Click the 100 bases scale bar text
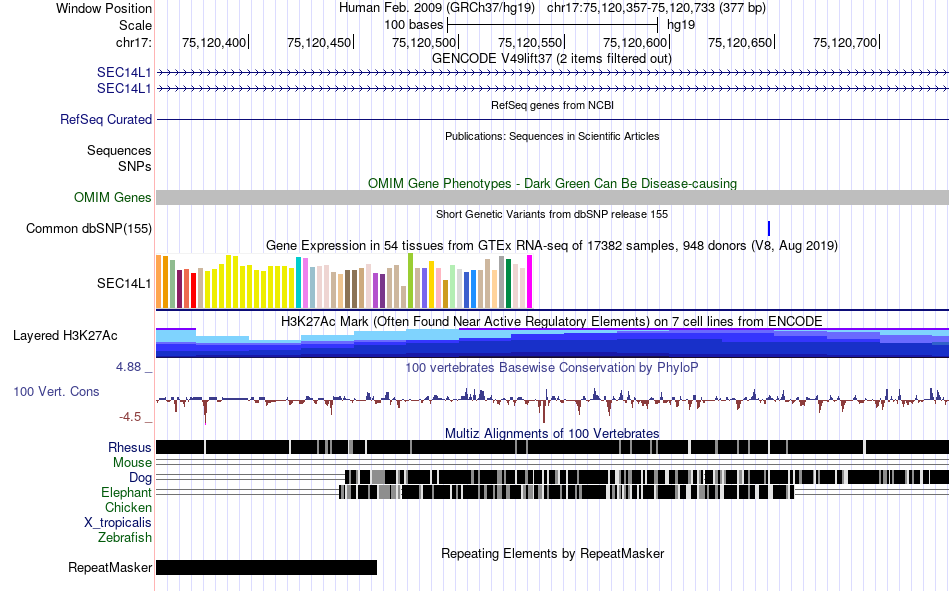The image size is (950, 591). coord(414,25)
